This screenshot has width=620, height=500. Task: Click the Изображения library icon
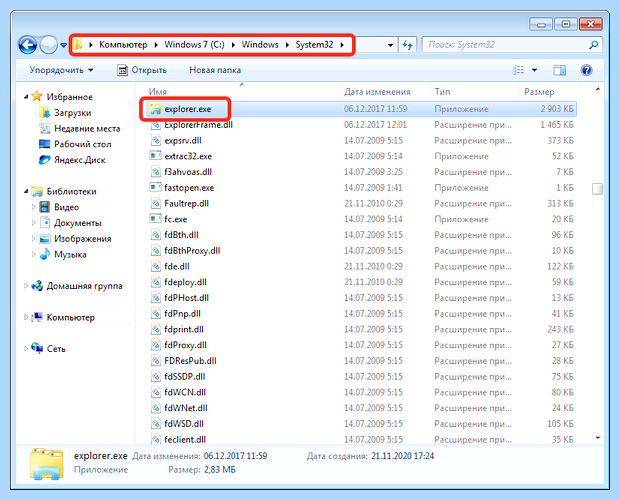[x=45, y=239]
